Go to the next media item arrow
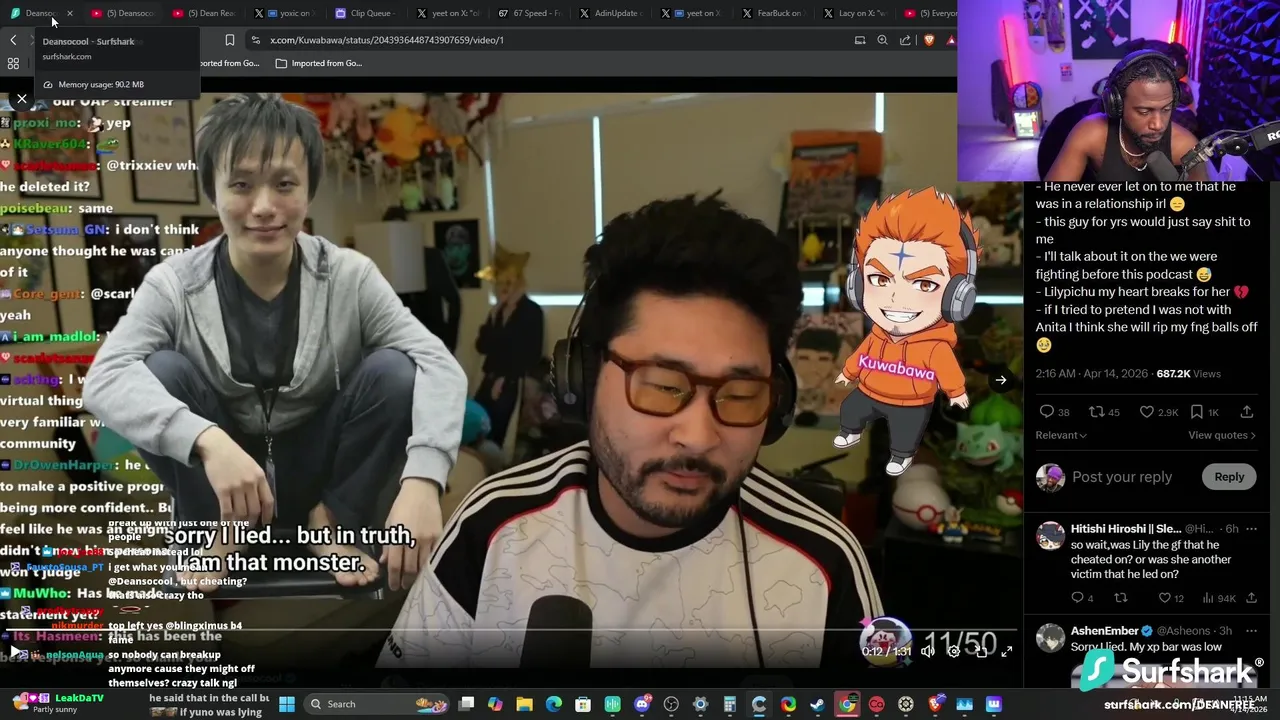Image resolution: width=1280 pixels, height=720 pixels. [x=1000, y=380]
